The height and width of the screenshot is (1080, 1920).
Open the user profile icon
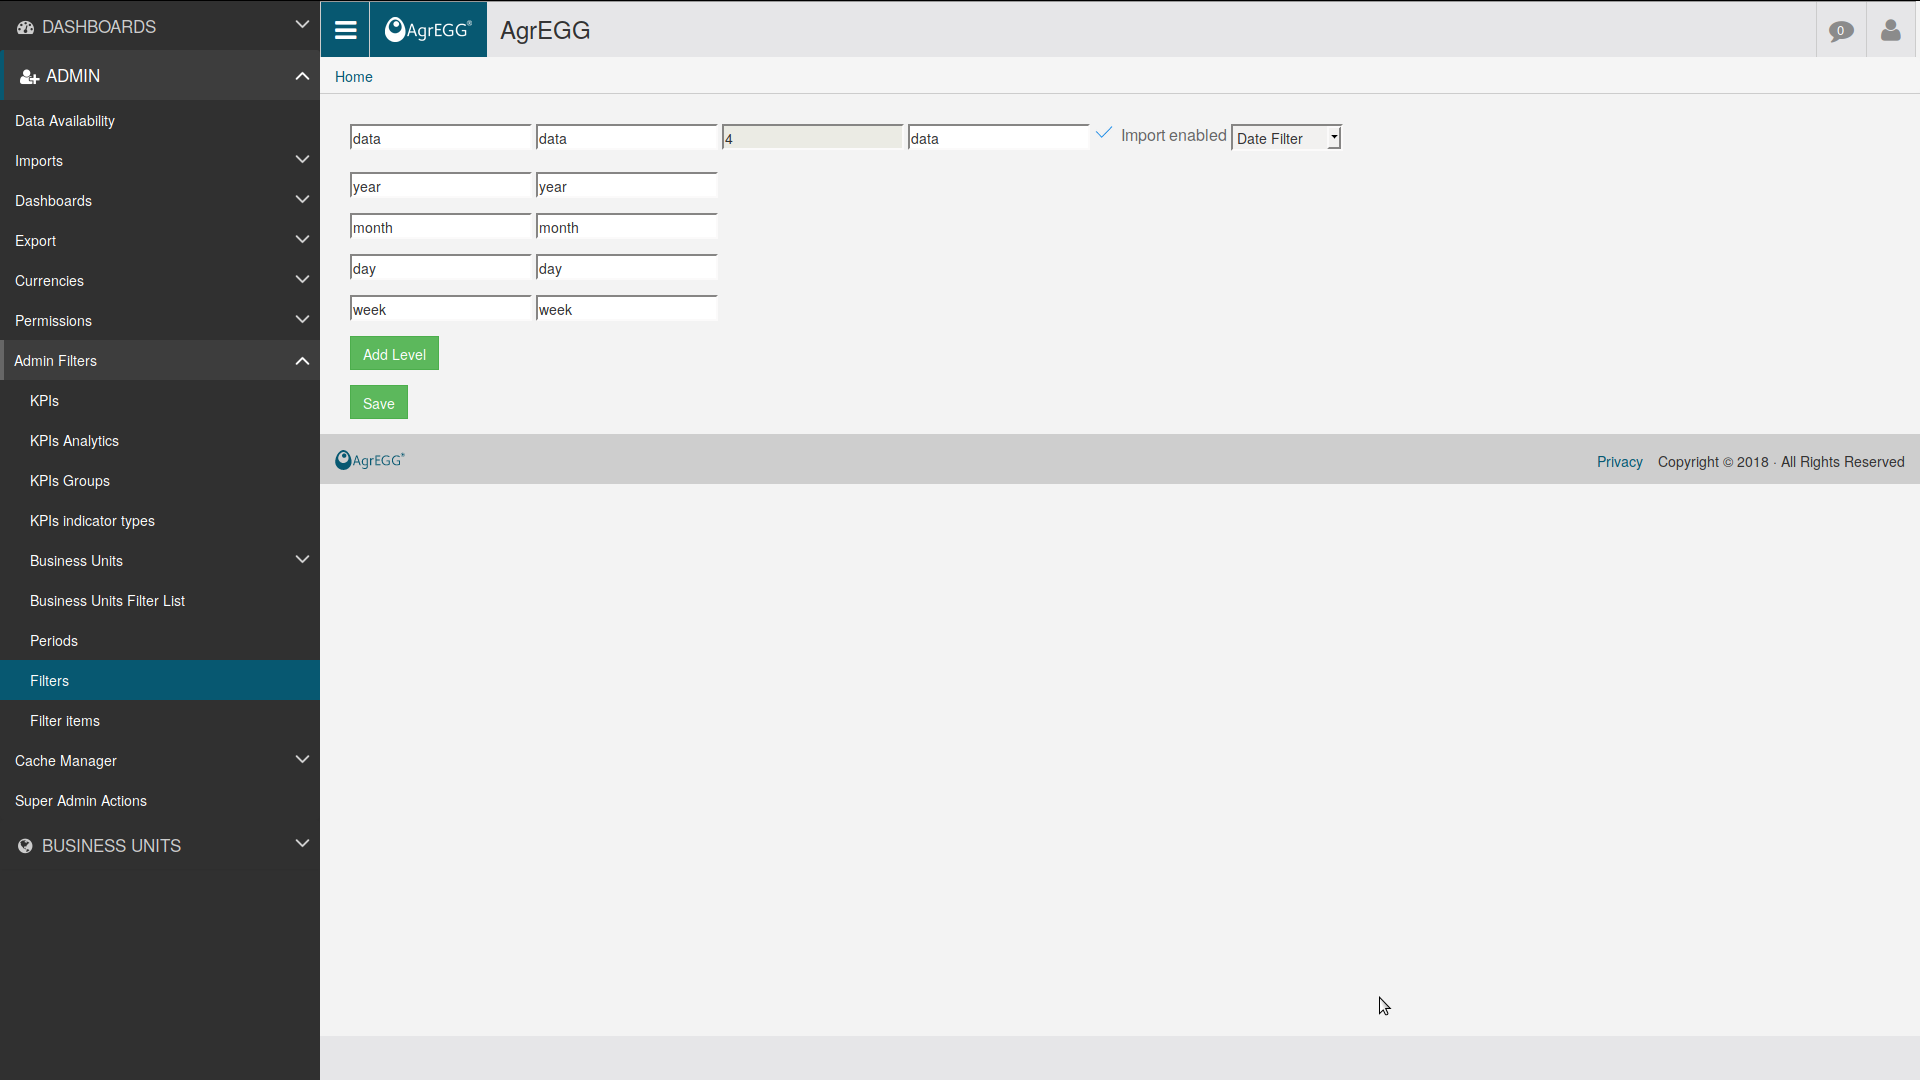[x=1890, y=30]
